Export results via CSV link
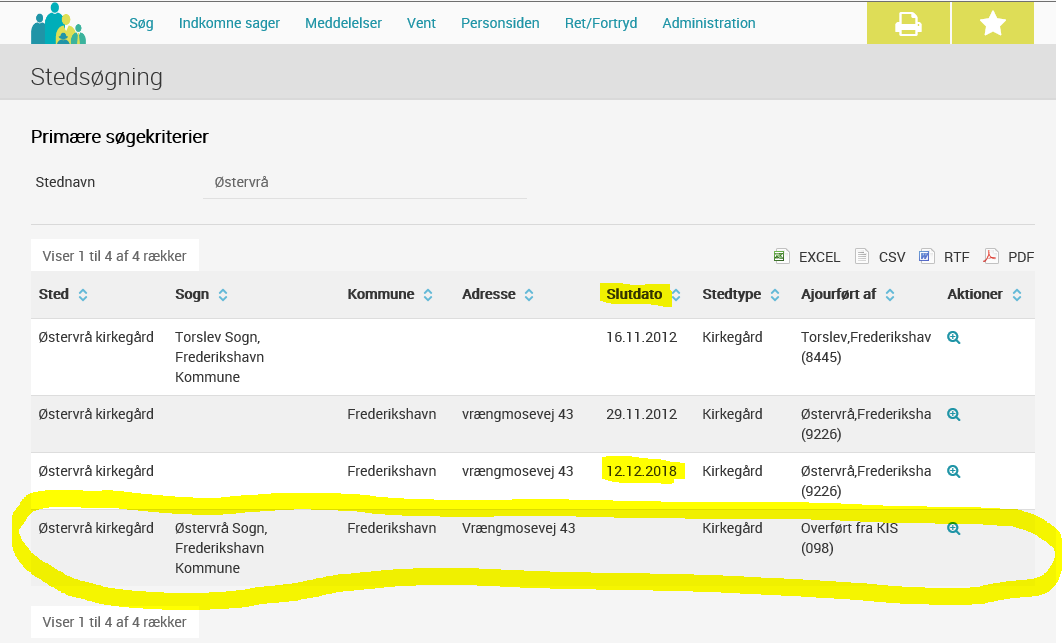Screen dimensions: 1062x643 tap(892, 257)
